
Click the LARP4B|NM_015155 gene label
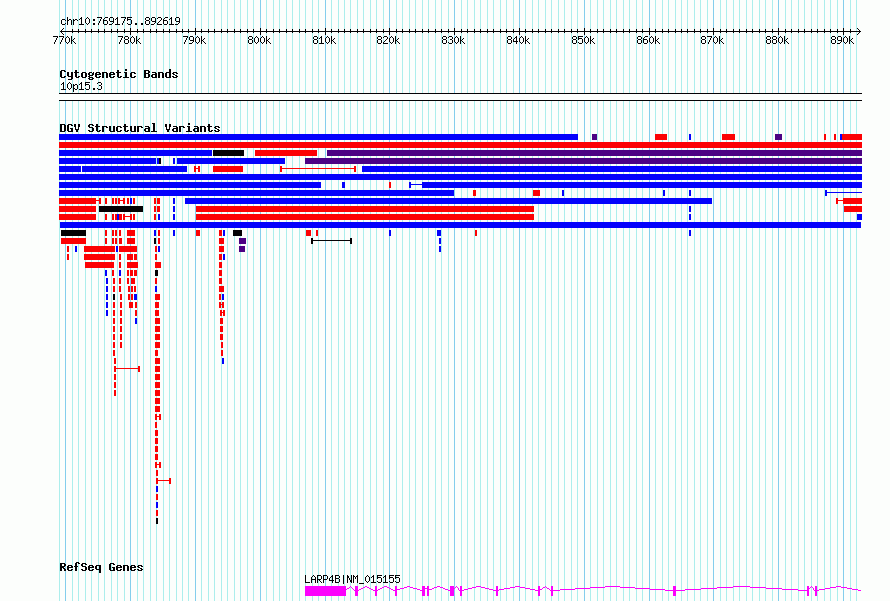point(352,579)
